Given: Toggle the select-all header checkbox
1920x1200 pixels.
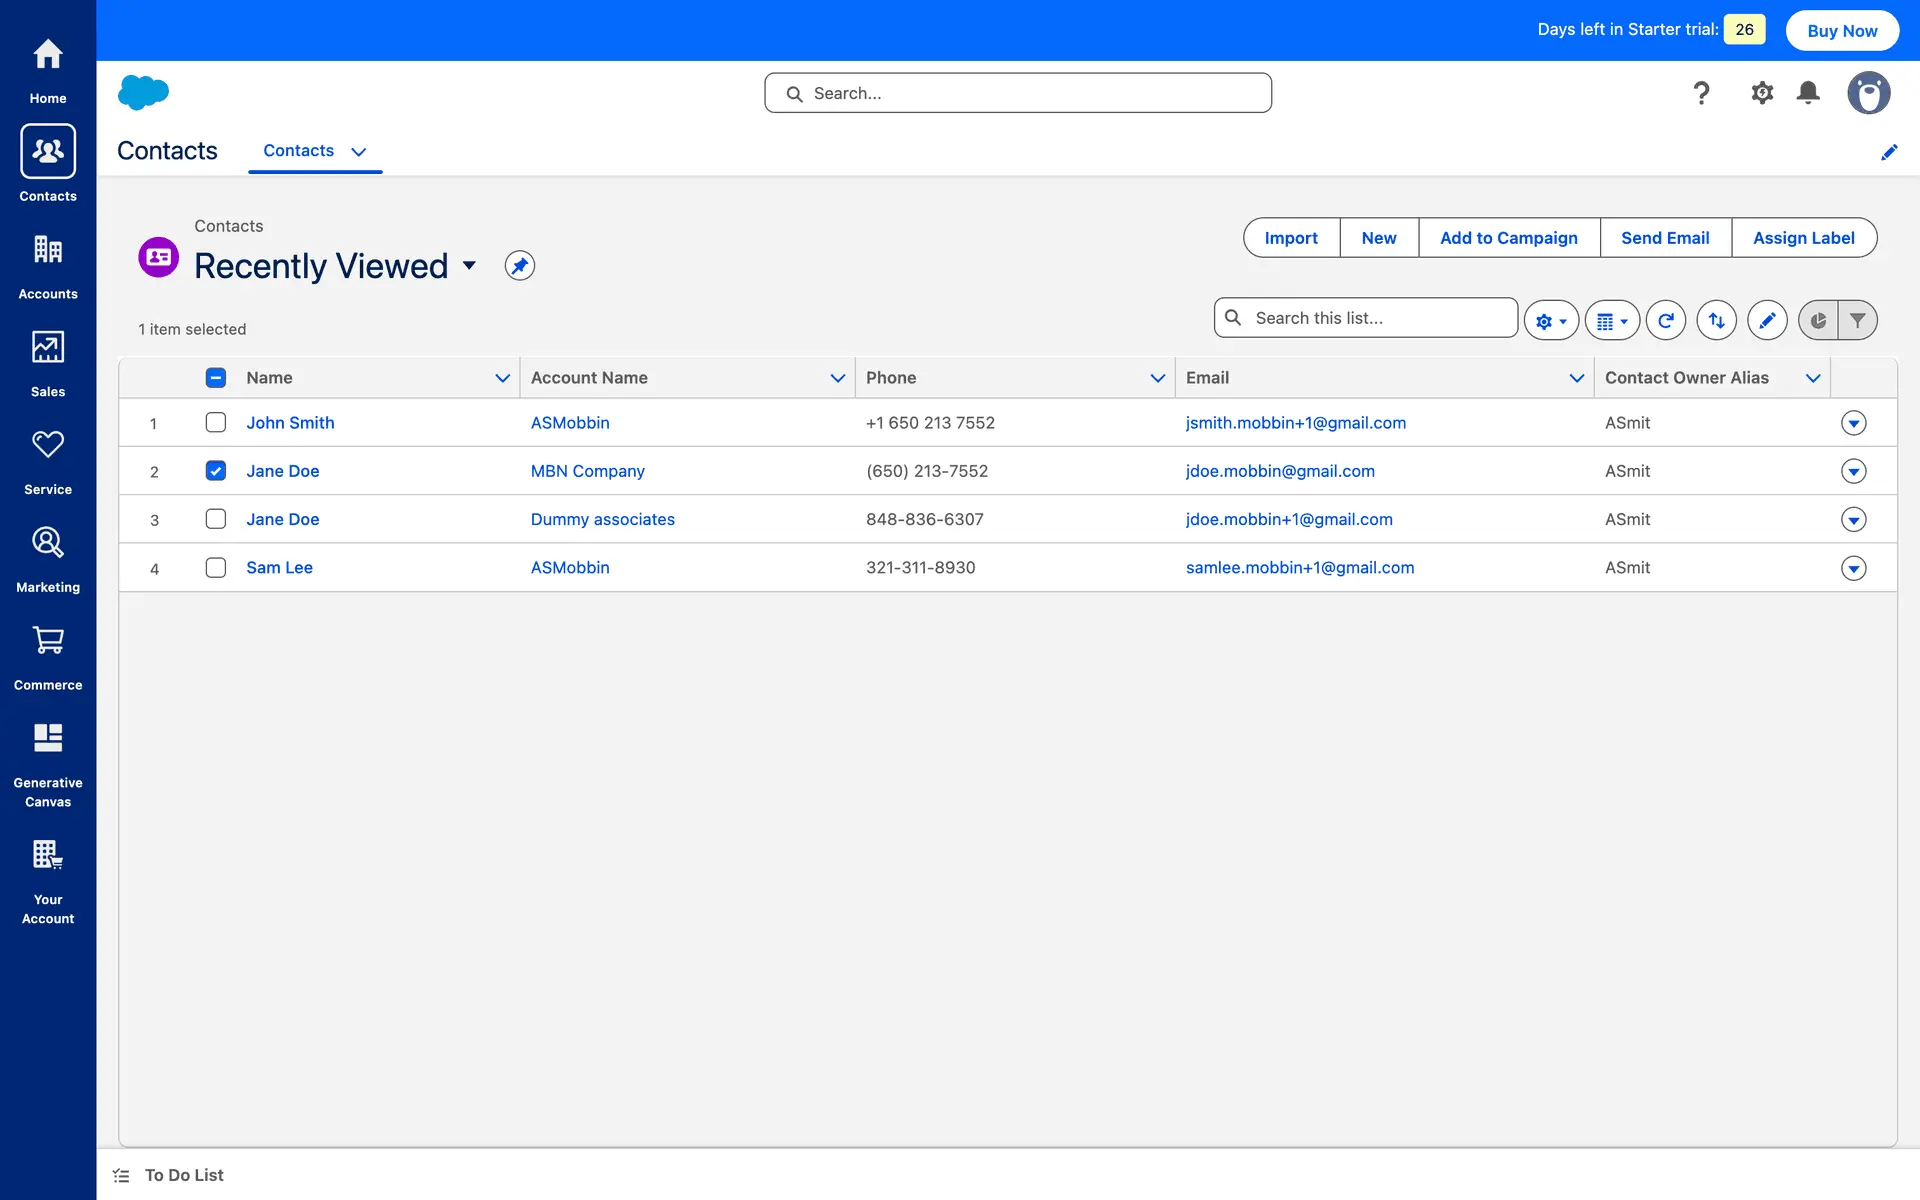Looking at the screenshot, I should tap(215, 377).
